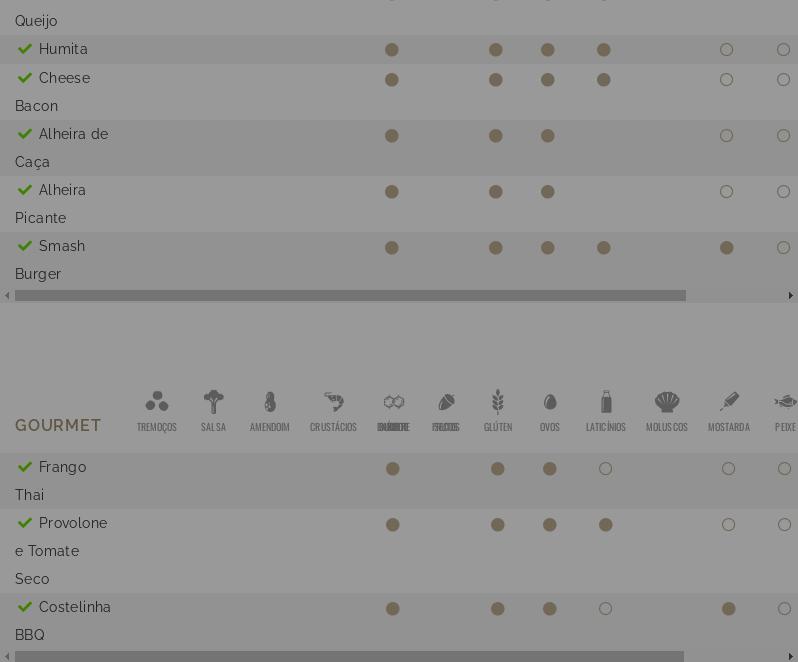Click the GOURMET section heading
Viewport: 798px width, 662px height.
(x=58, y=425)
